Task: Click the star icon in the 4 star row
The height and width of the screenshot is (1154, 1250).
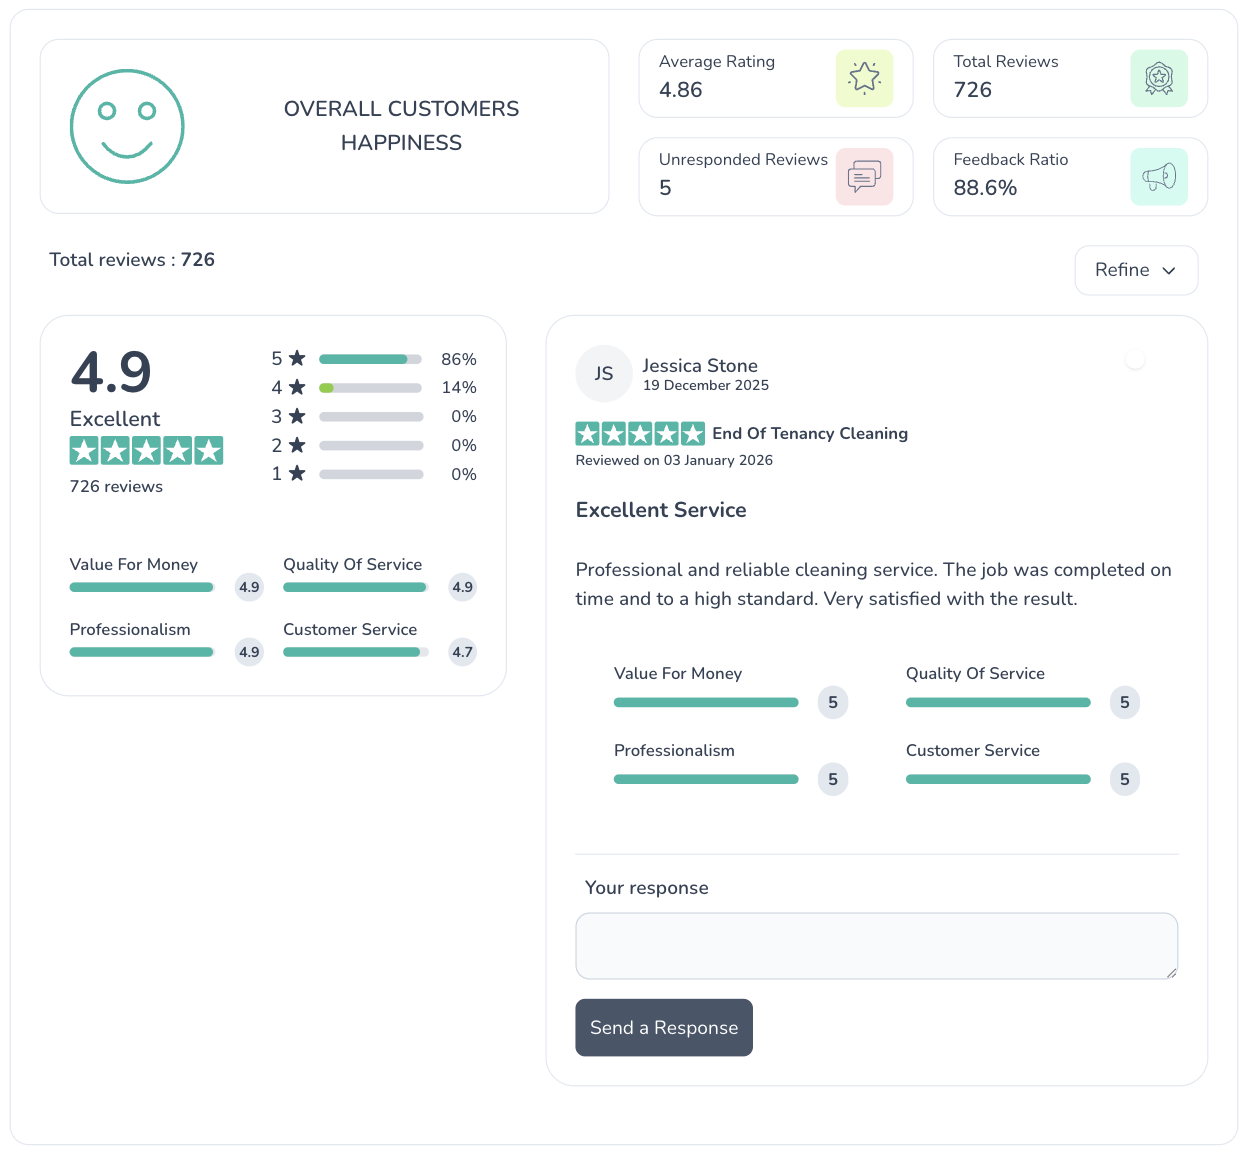Action: (297, 387)
